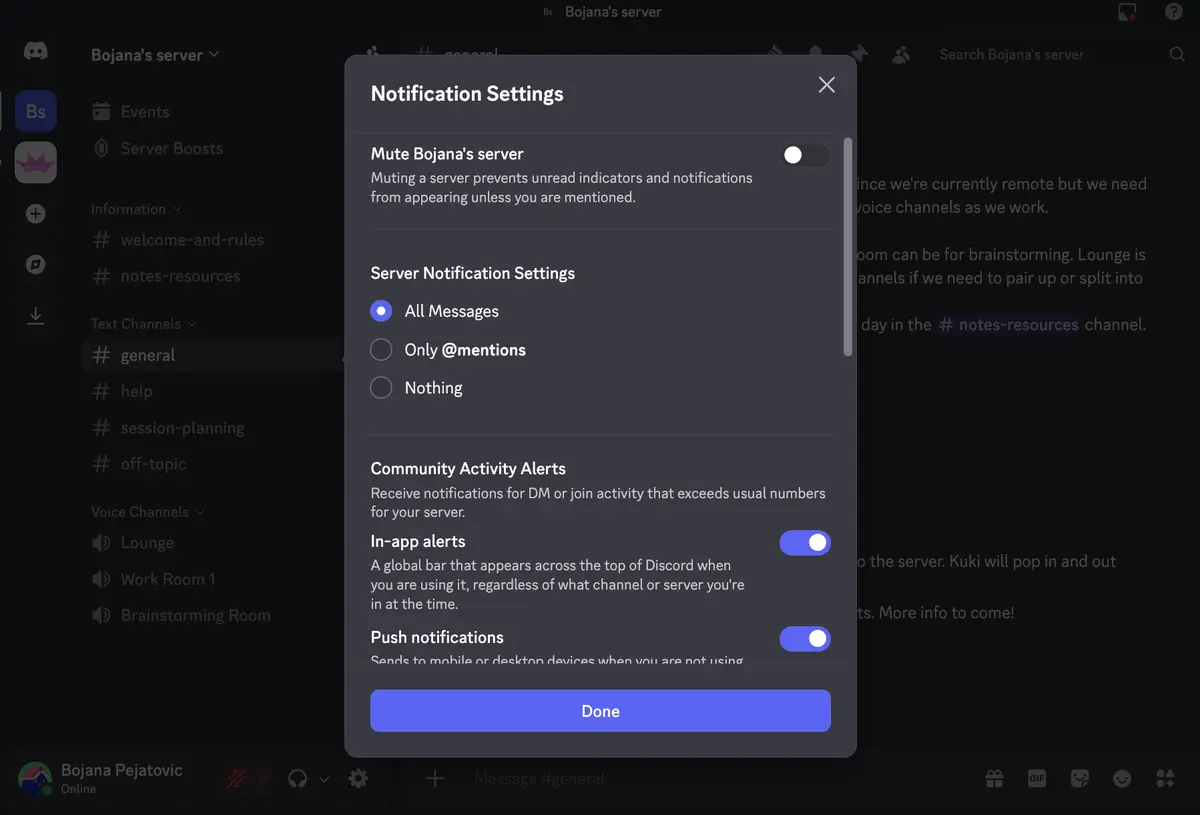Enable In-app alerts toggle
This screenshot has height=815, width=1200.
pos(805,542)
